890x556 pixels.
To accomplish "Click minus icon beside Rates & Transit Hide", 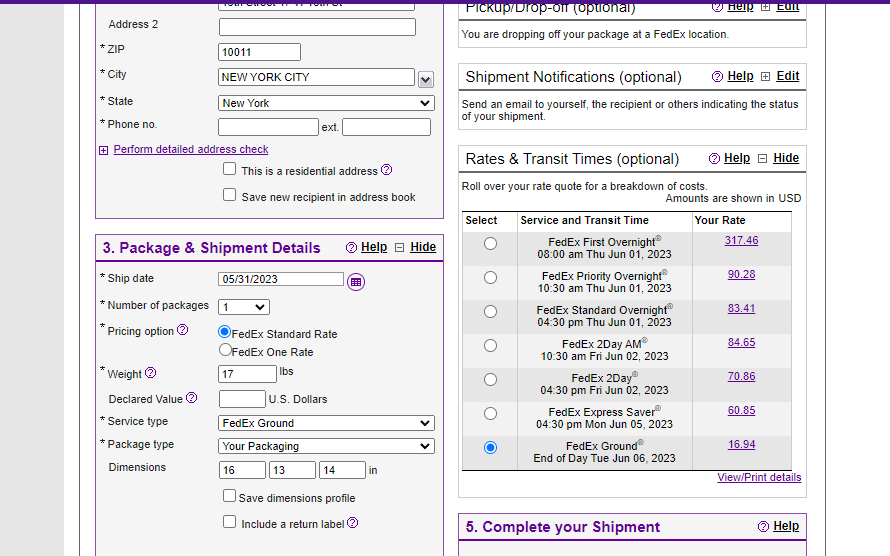I will point(763,159).
